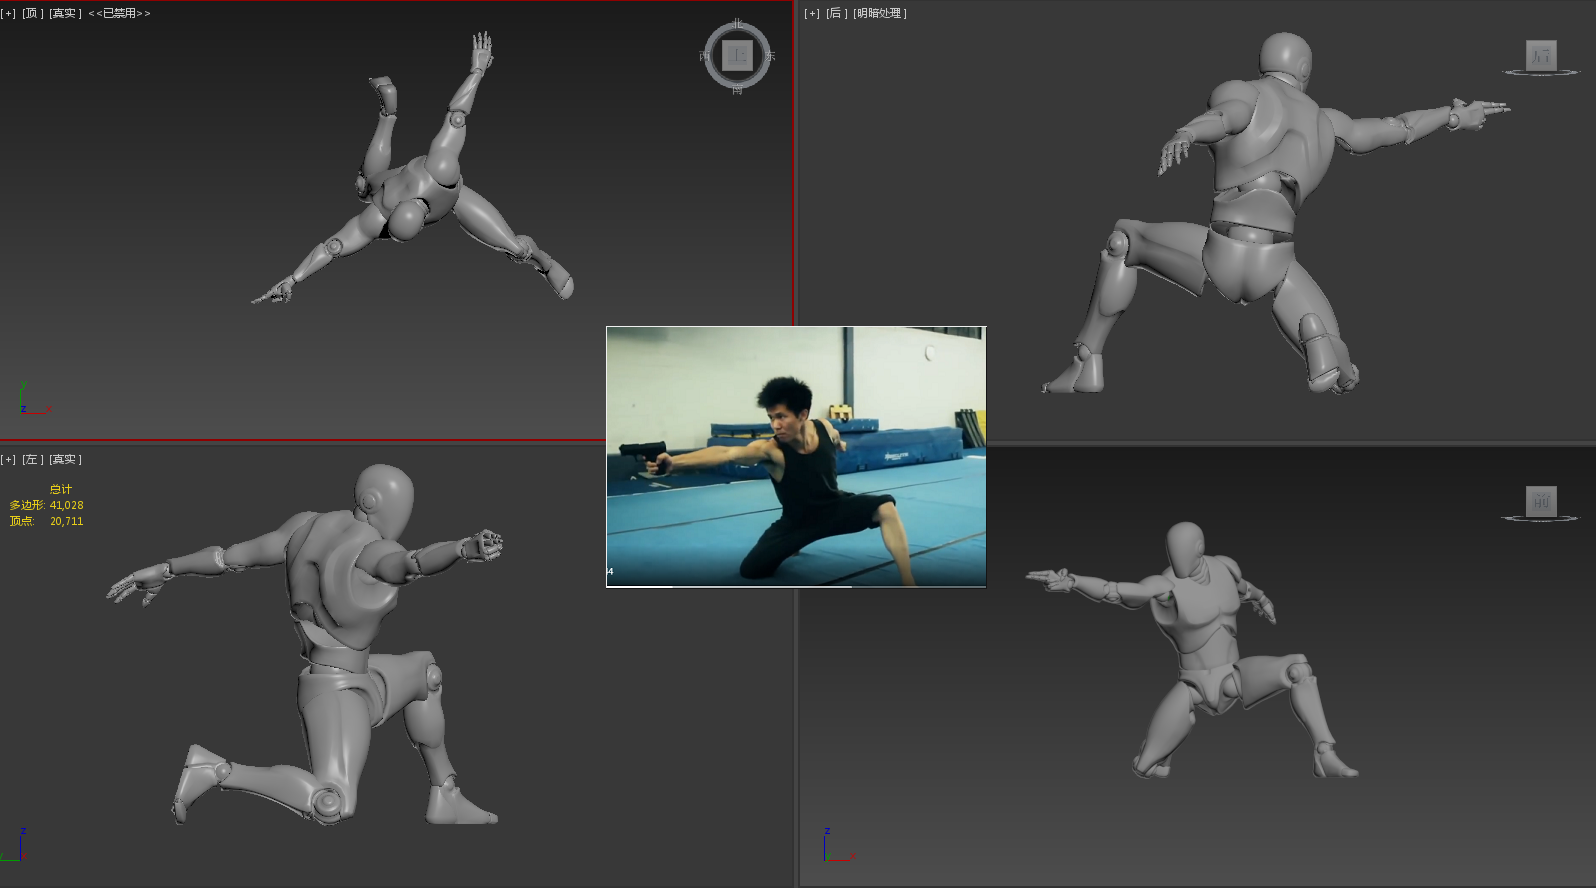Click the axis tripod in bottom-right viewport
This screenshot has width=1596, height=888.
coord(838,845)
